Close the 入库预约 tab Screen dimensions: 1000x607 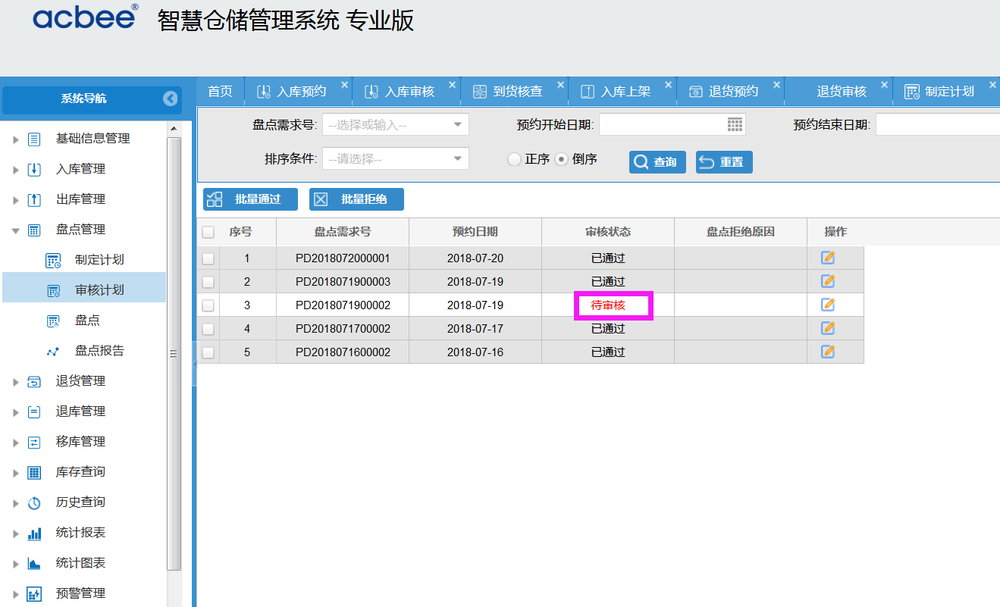pyautogui.click(x=344, y=85)
